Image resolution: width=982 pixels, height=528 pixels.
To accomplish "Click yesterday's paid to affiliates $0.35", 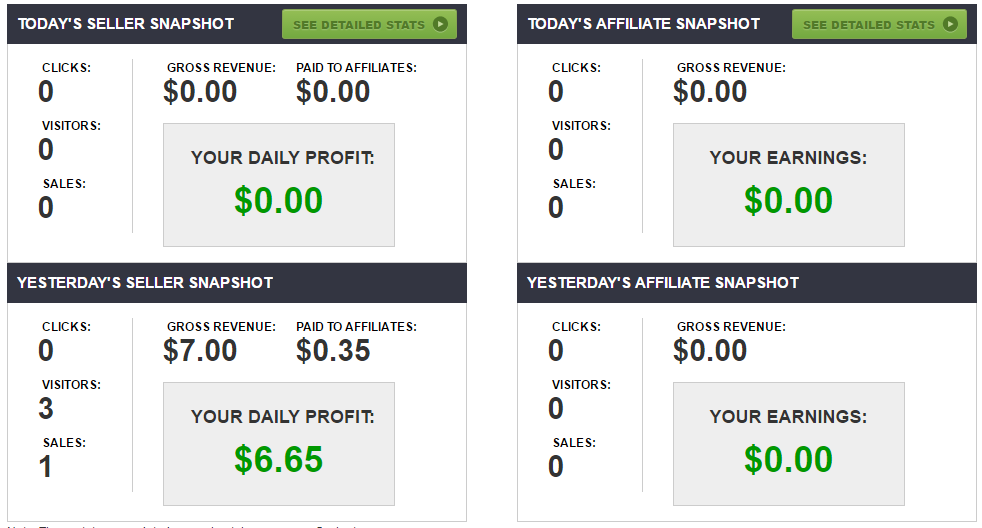I will point(333,350).
